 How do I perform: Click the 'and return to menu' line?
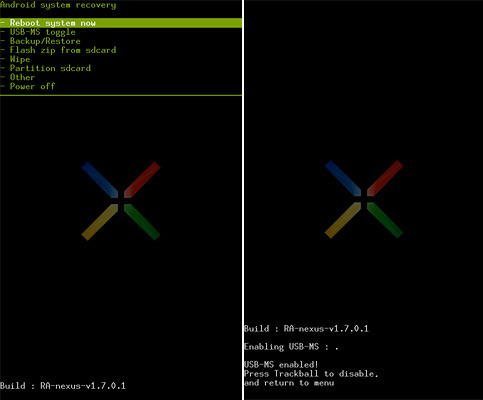(289, 383)
